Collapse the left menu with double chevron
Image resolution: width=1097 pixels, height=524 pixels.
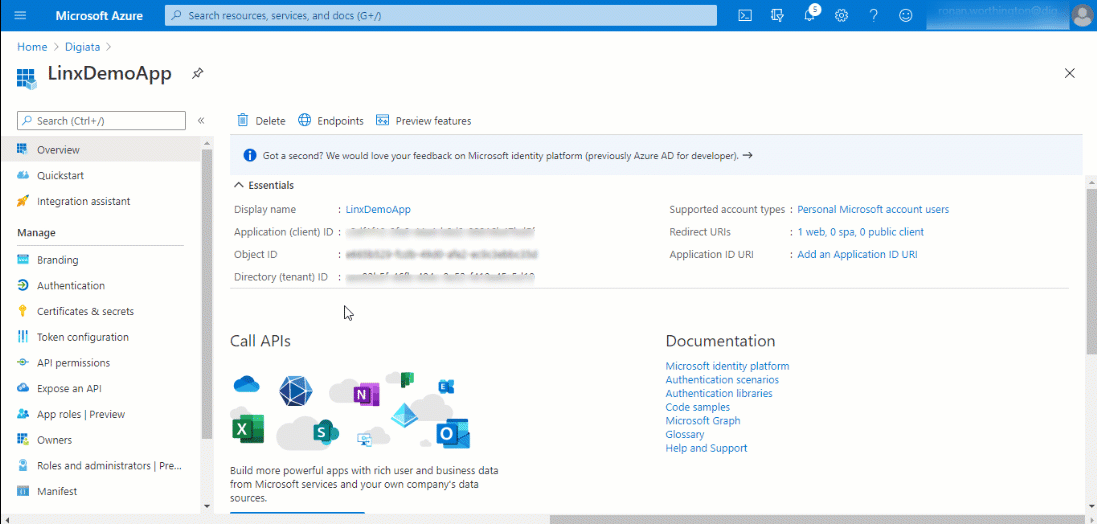tap(201, 120)
